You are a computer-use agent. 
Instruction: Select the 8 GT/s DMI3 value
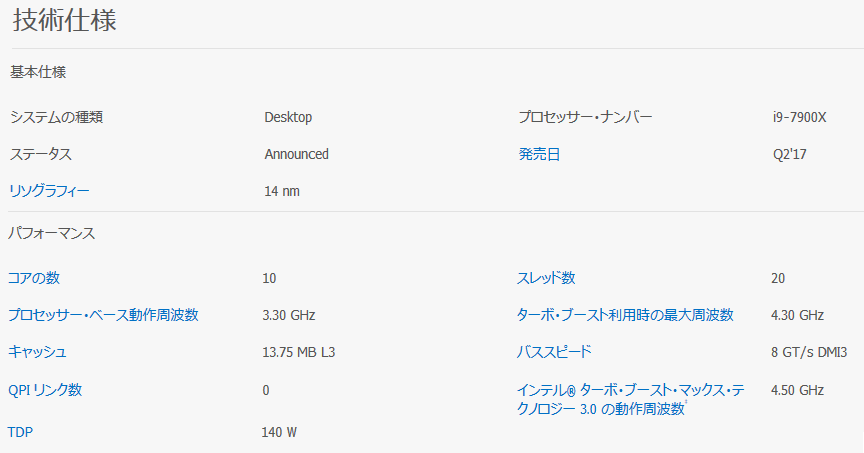point(809,352)
